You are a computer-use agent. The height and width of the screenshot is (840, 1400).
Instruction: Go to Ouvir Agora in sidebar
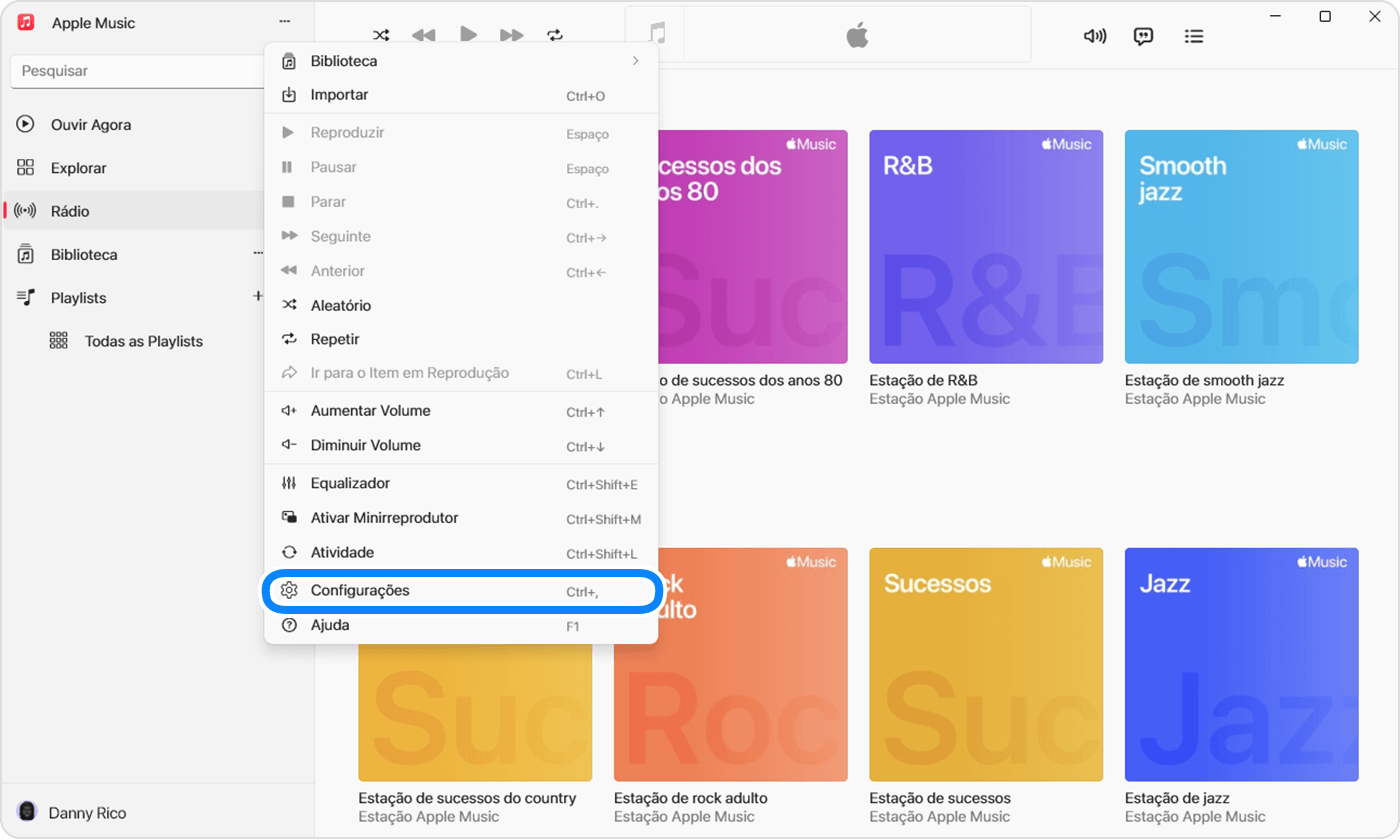(x=134, y=125)
